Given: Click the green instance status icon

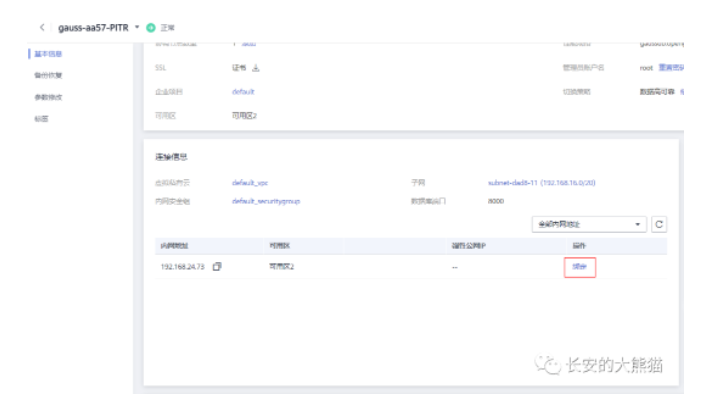Looking at the screenshot, I should pos(151,28).
